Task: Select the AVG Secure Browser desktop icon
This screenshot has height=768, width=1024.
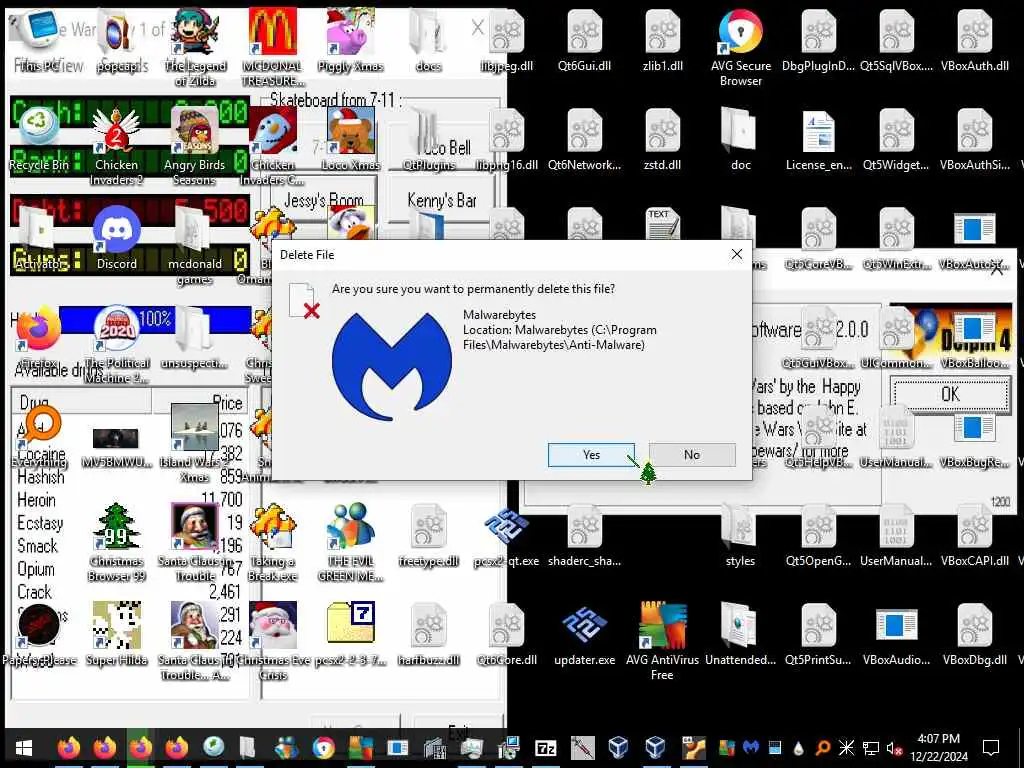Action: coord(741,47)
